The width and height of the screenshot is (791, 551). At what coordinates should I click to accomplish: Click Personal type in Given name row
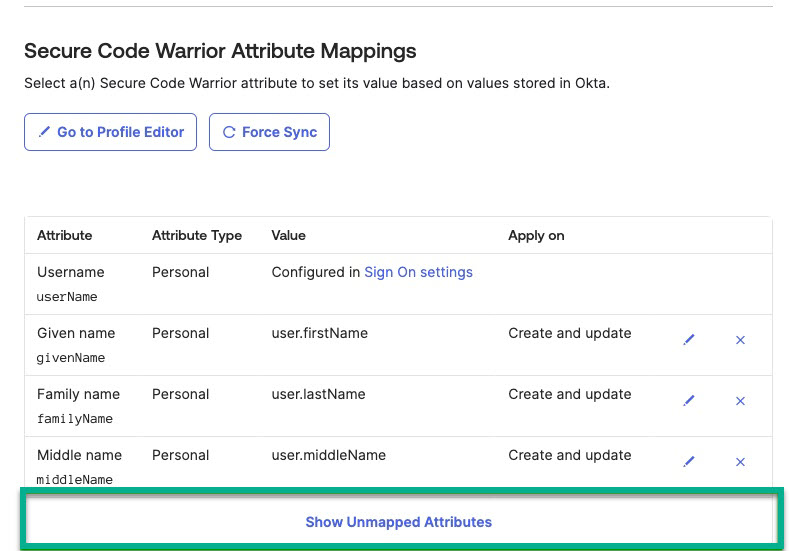[181, 334]
